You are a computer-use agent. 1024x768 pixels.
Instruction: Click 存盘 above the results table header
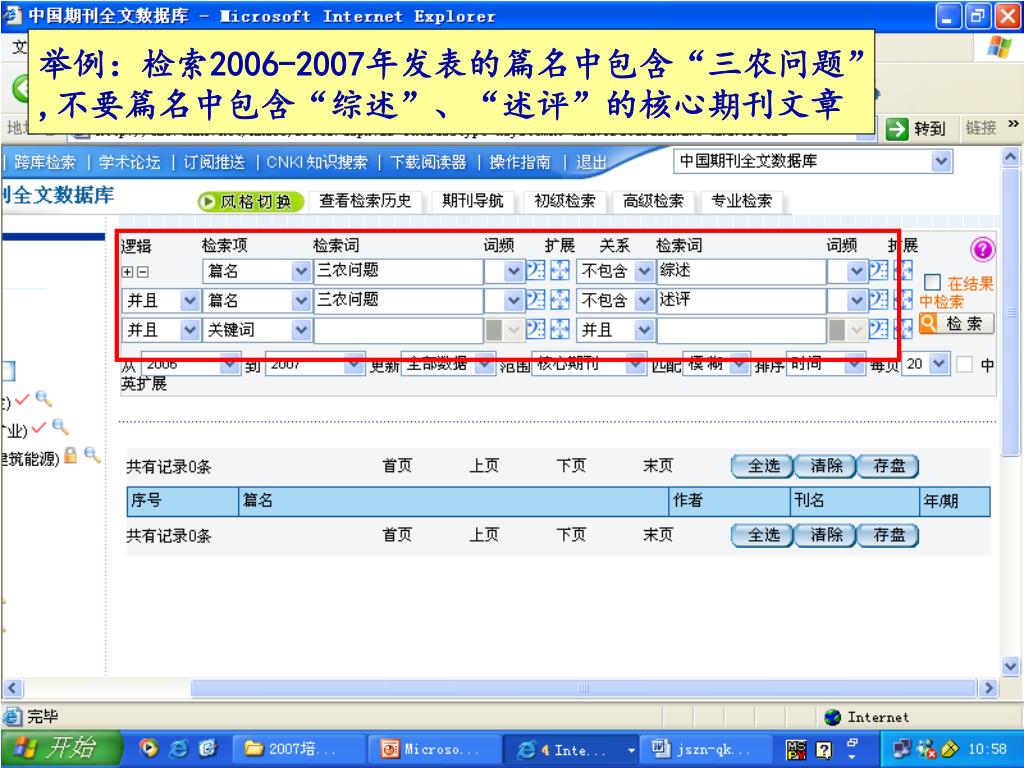coord(888,466)
